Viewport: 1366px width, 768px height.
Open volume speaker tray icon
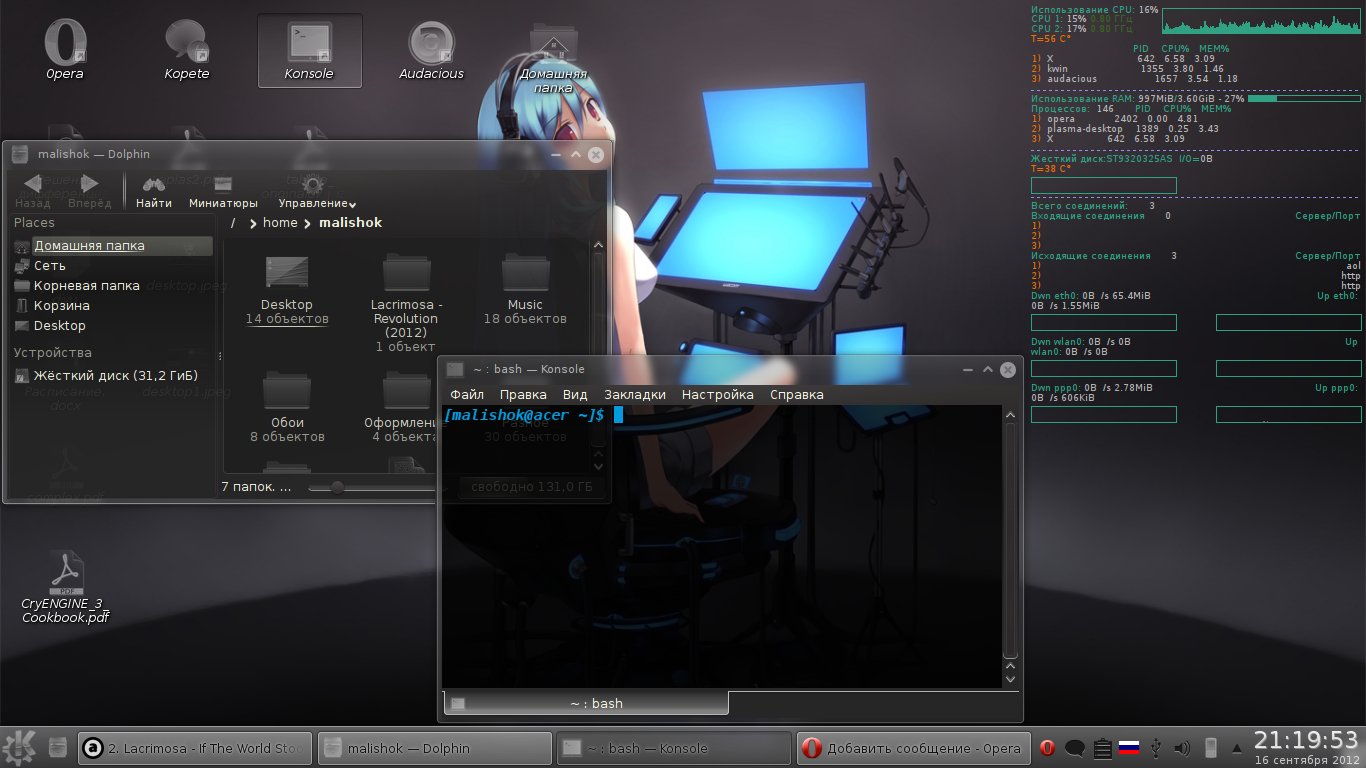click(x=1182, y=747)
